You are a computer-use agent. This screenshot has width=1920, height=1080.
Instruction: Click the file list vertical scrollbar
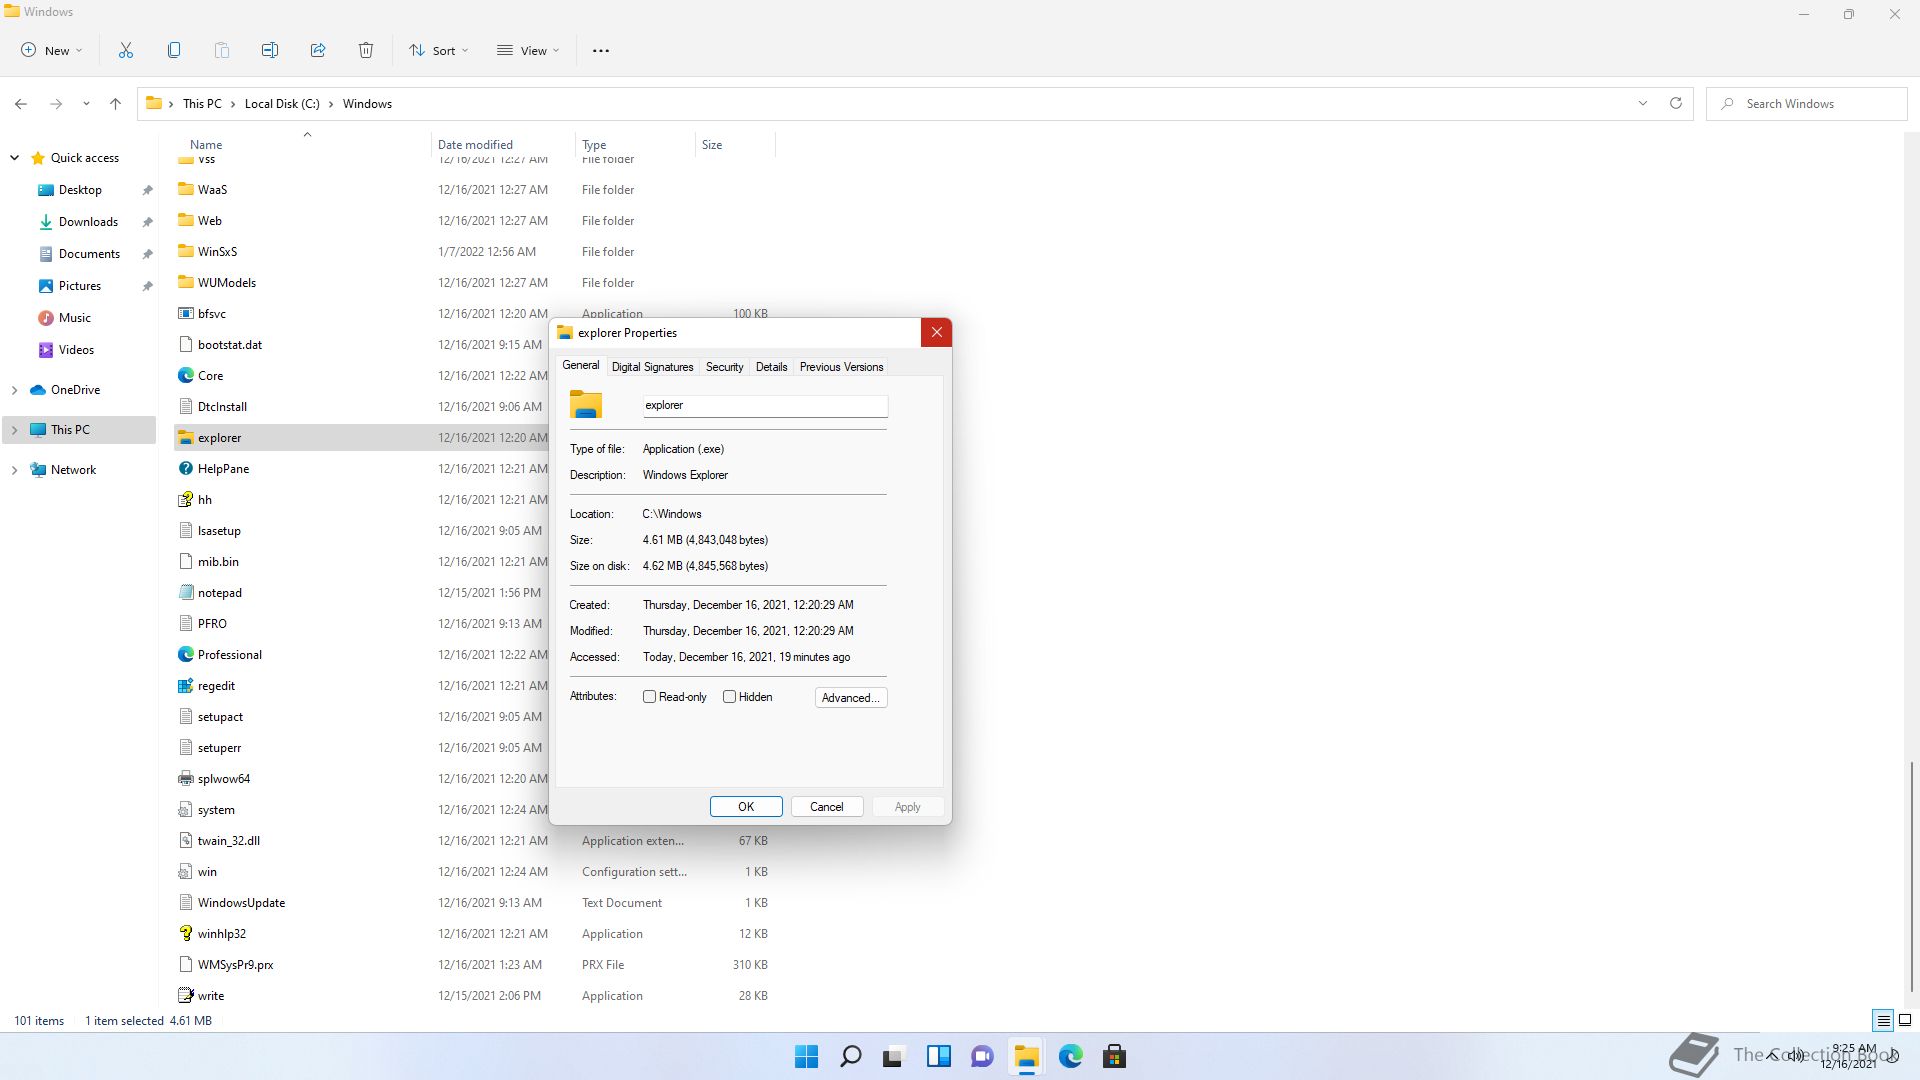pyautogui.click(x=1912, y=876)
